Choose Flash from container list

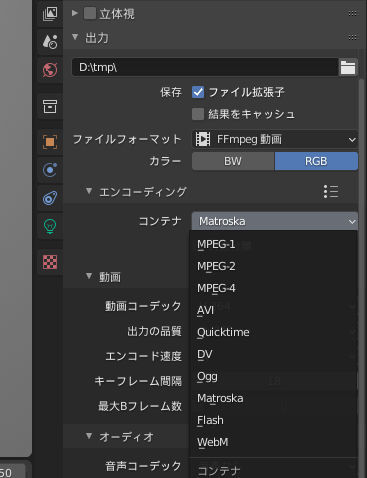[273, 420]
